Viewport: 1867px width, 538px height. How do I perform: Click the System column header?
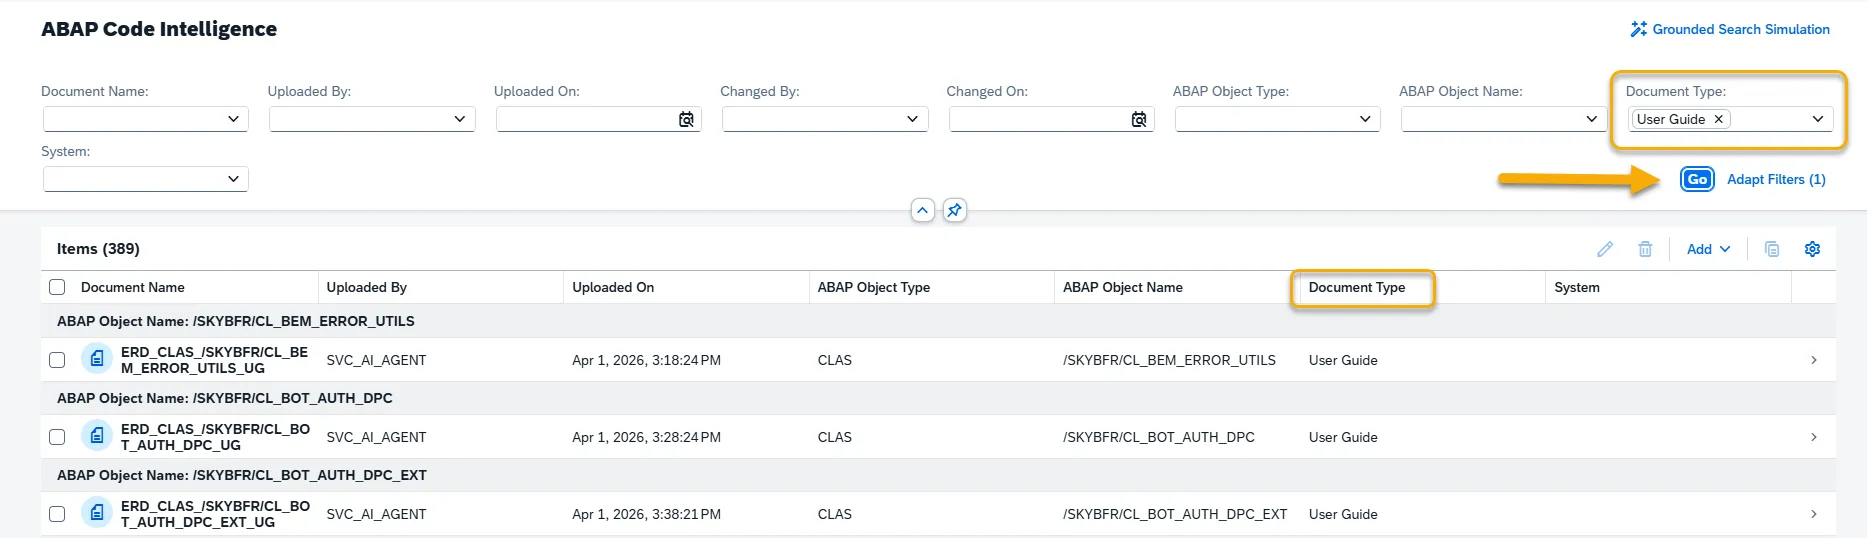(x=1576, y=287)
